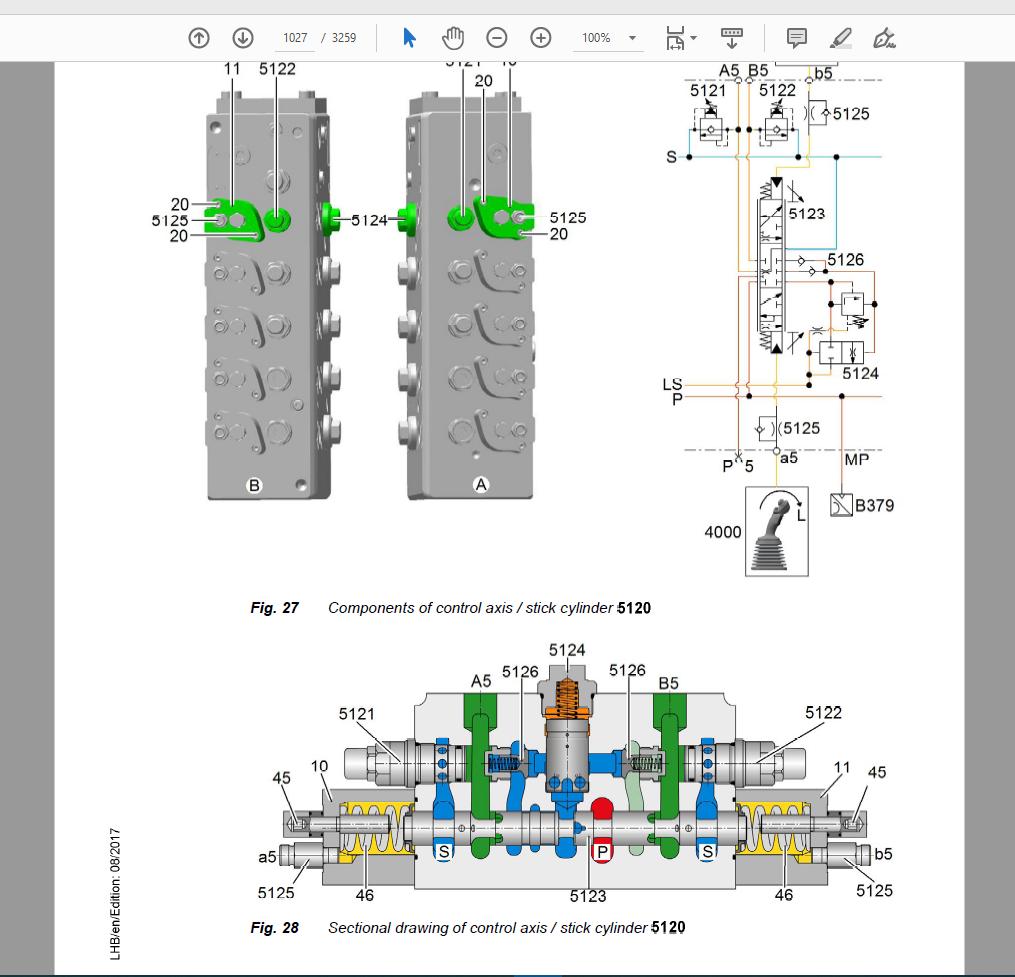Image resolution: width=1015 pixels, height=977 pixels.
Task: Click Fig. 28 caption text
Action: tap(467, 928)
